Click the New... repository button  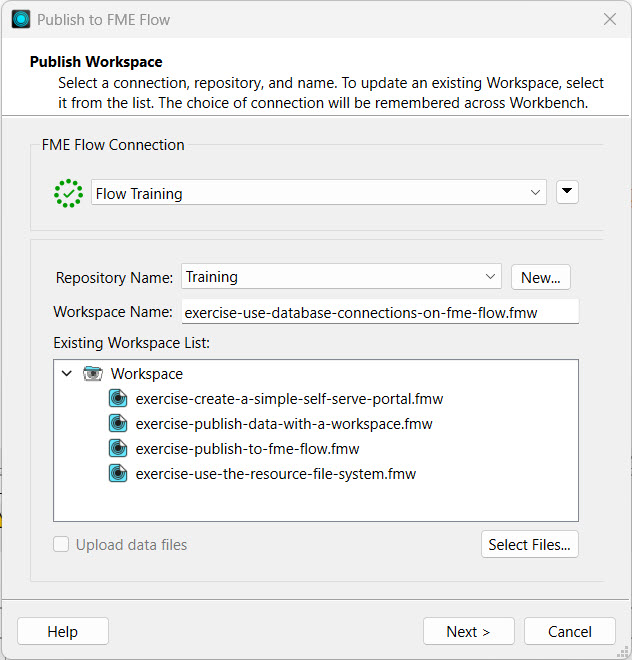540,277
